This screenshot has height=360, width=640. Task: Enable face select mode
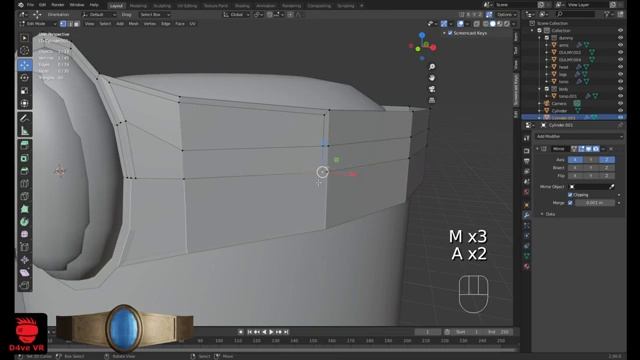(x=77, y=24)
